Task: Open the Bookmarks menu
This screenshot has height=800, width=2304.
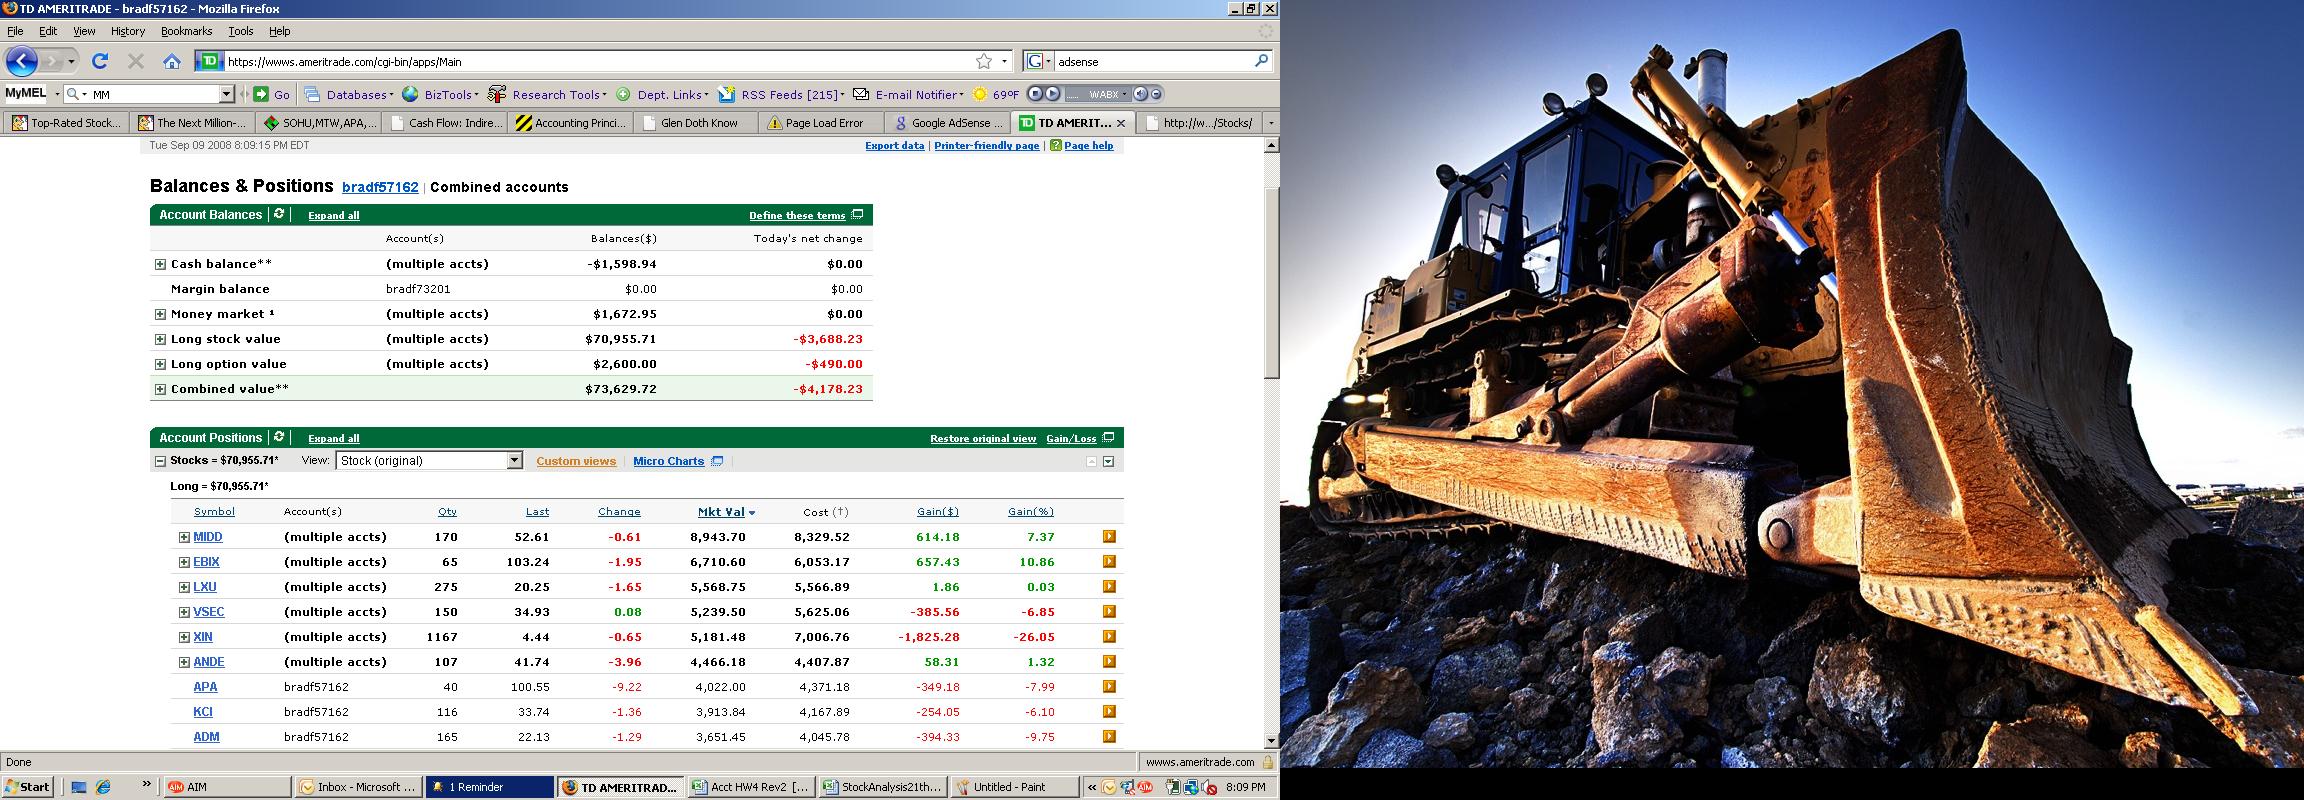Action: click(186, 31)
